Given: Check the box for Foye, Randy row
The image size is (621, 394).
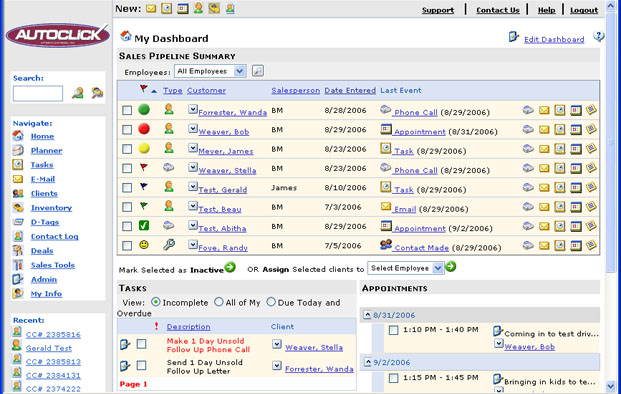Looking at the screenshot, I should (127, 246).
